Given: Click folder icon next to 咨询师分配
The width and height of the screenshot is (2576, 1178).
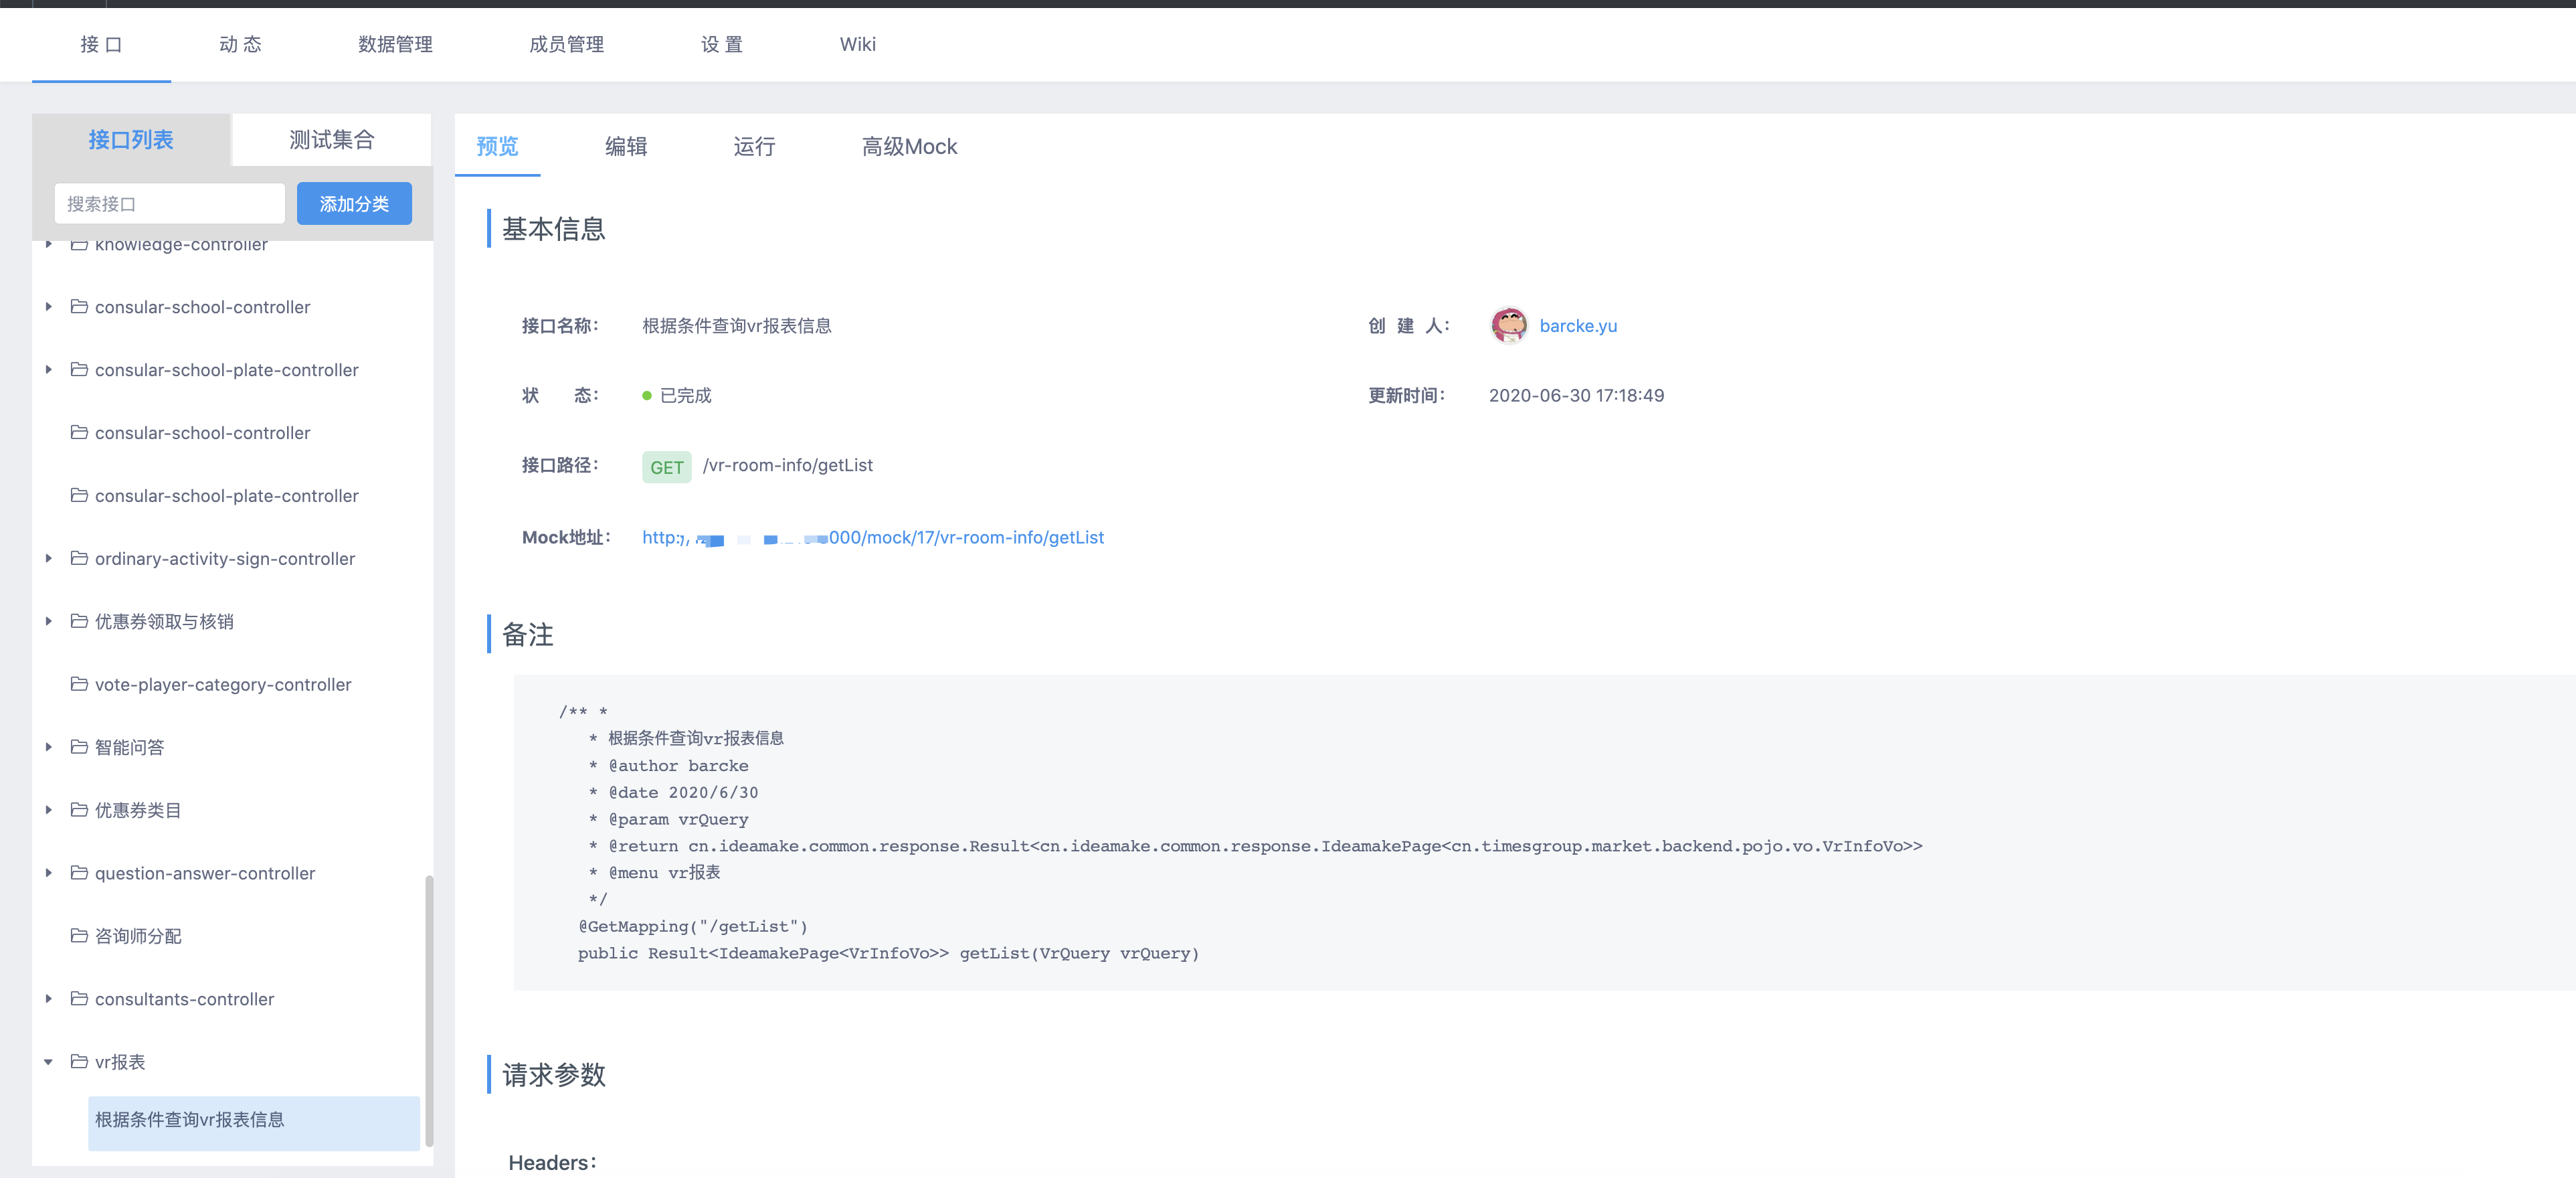Looking at the screenshot, I should (x=79, y=935).
